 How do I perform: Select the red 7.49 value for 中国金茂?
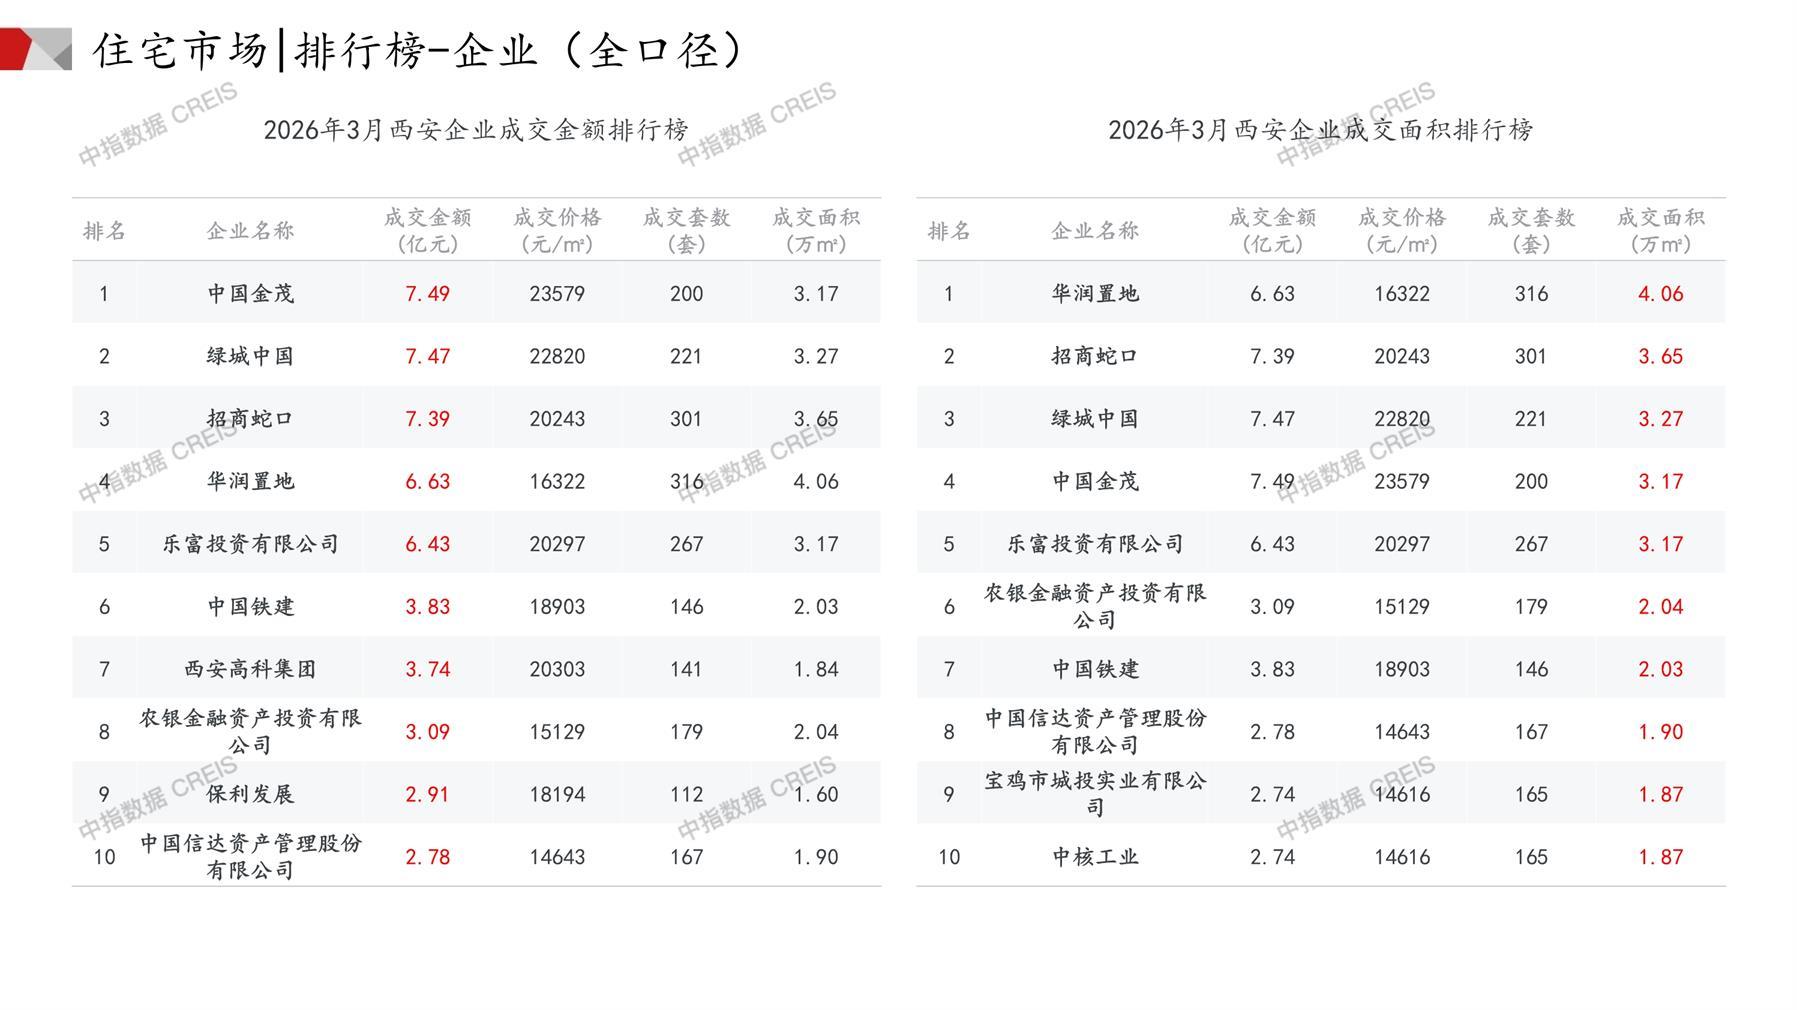[427, 294]
